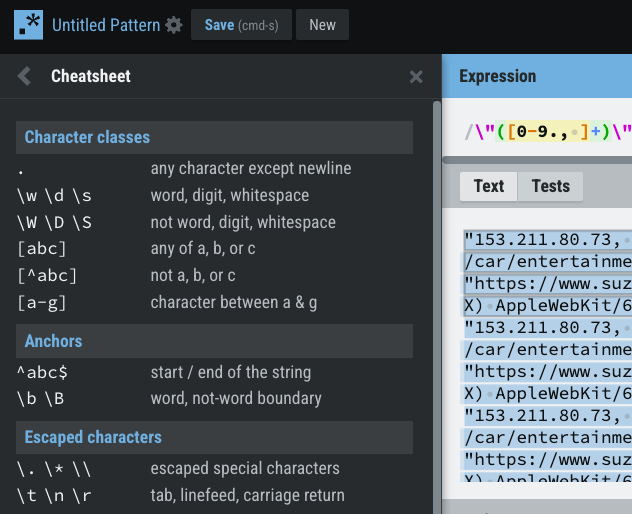Click the Cheatsheet sidebar scrollbar
Image resolution: width=632 pixels, height=514 pixels.
[x=436, y=300]
